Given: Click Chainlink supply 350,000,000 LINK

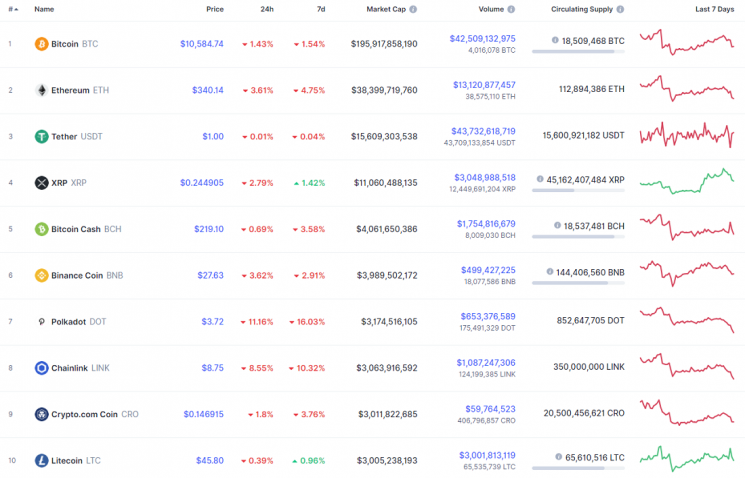Looking at the screenshot, I should click(589, 367).
